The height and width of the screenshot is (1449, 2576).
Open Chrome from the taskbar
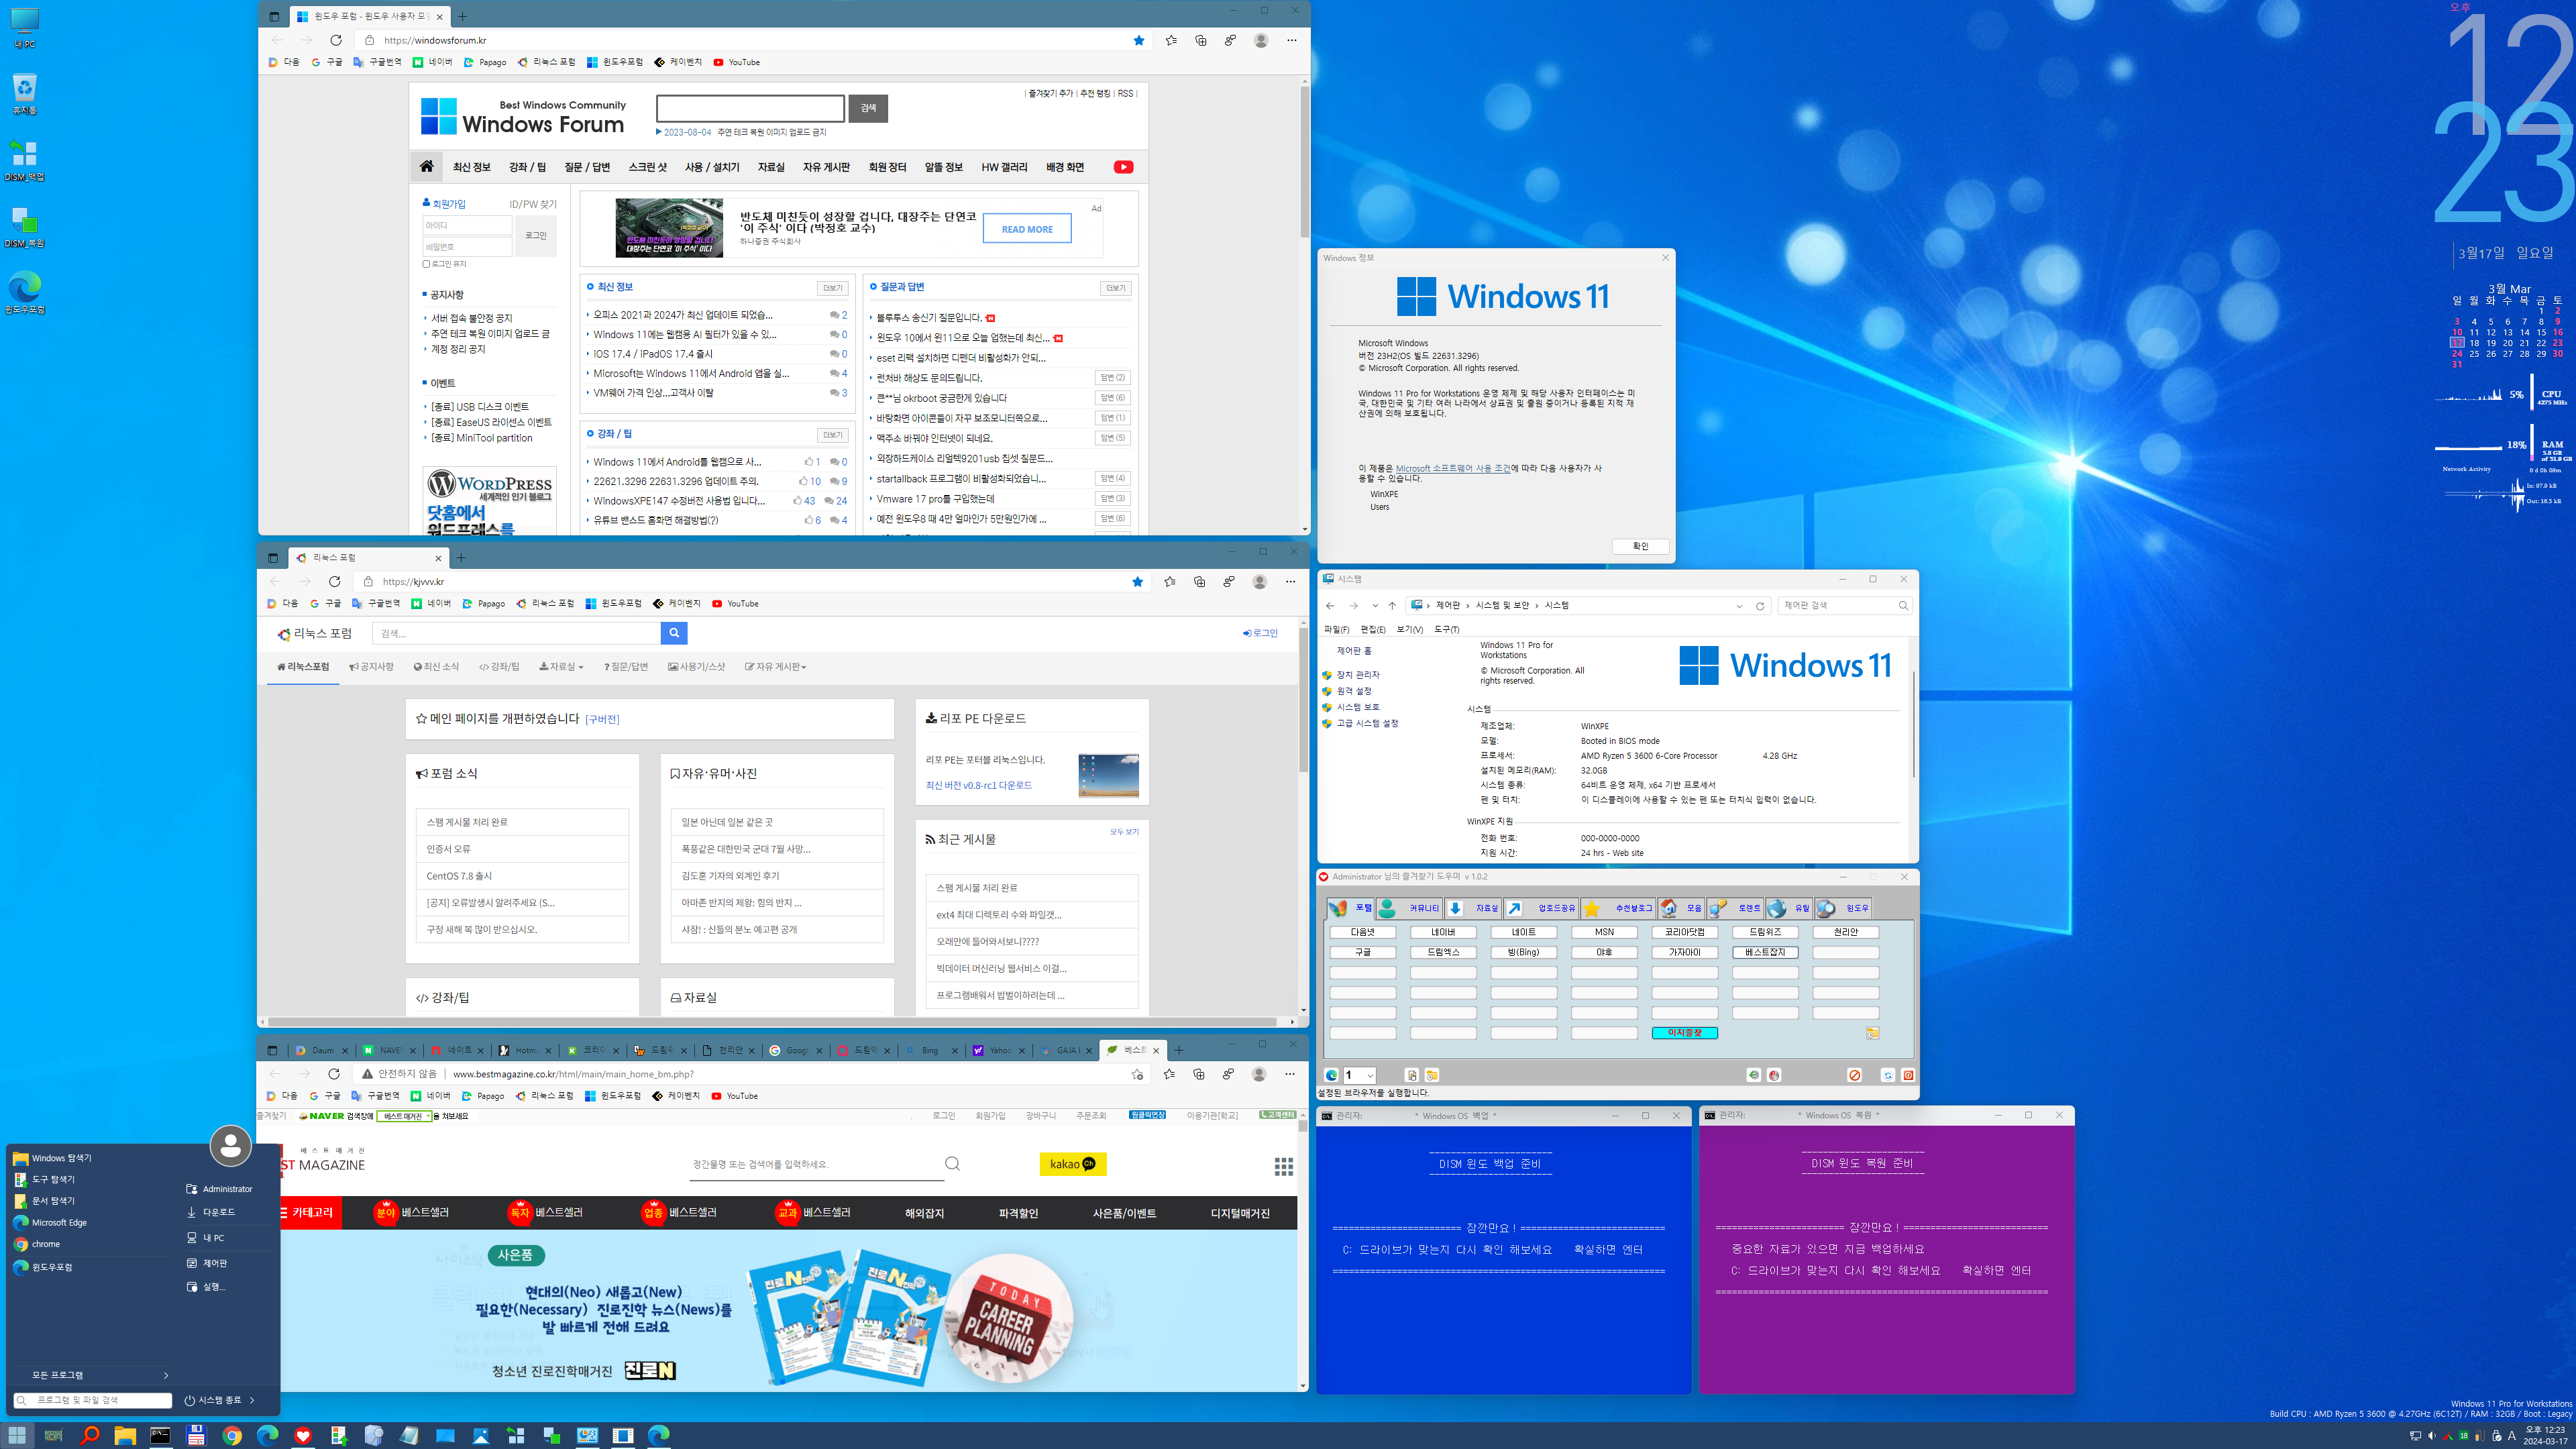tap(232, 1436)
